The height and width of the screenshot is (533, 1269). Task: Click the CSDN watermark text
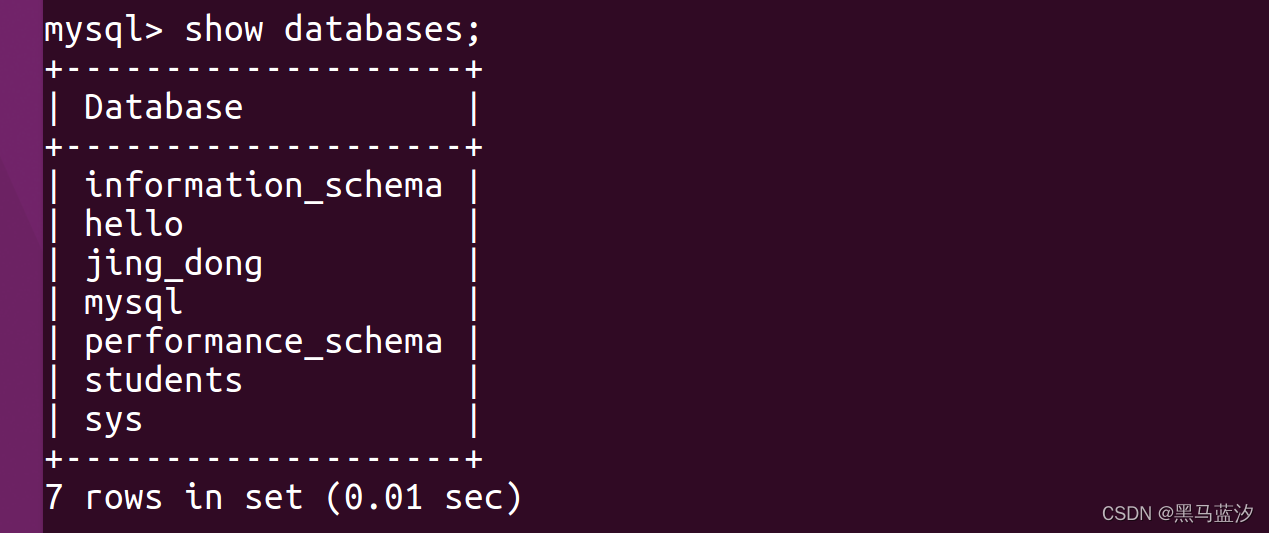(1127, 513)
